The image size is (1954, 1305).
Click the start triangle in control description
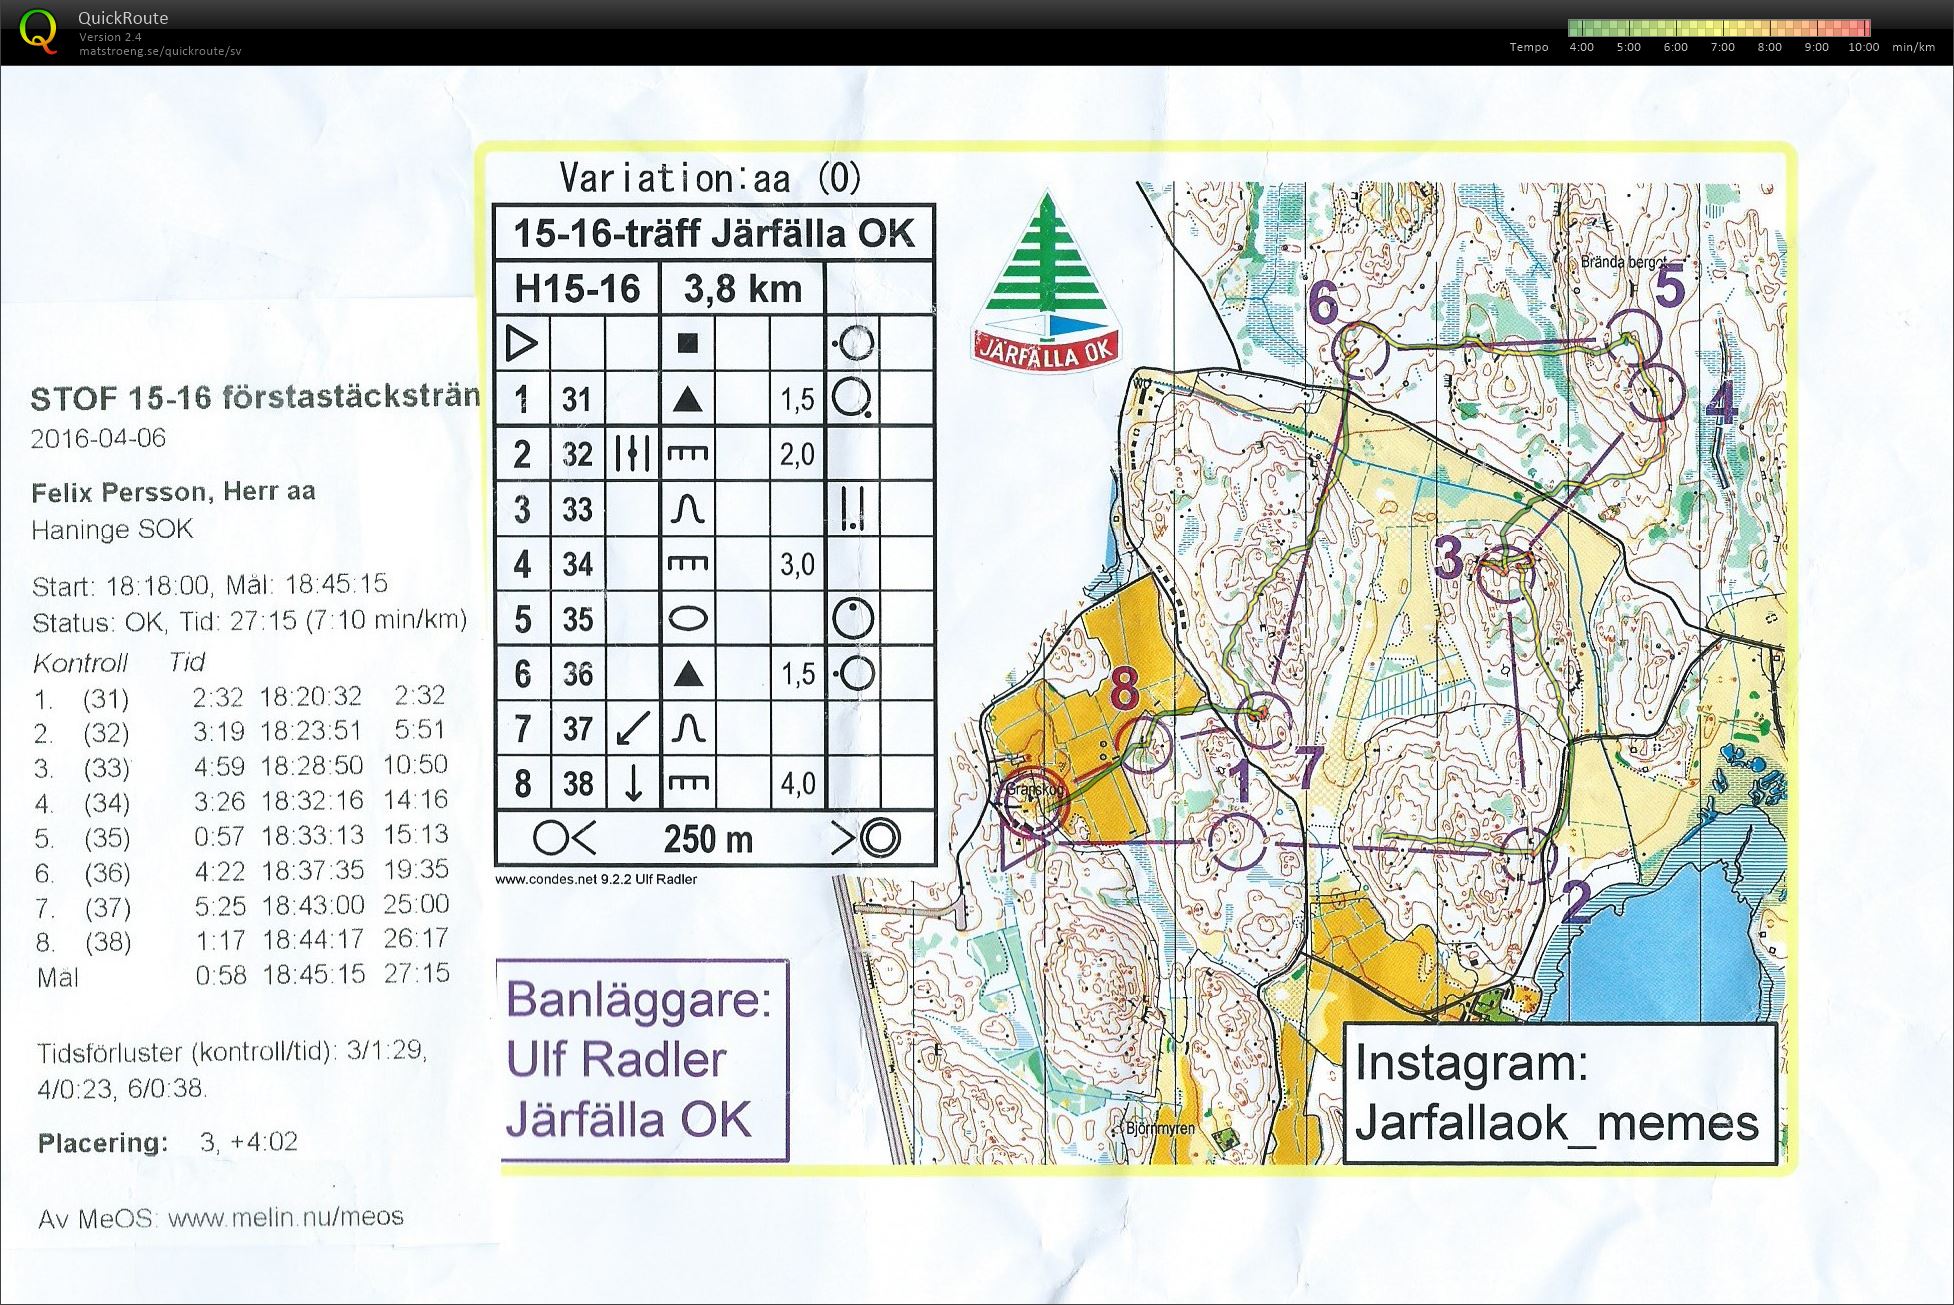[x=521, y=344]
